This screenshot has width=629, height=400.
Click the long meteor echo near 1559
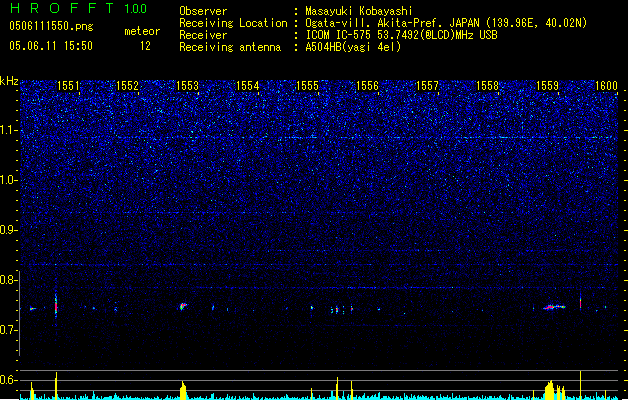click(x=554, y=307)
